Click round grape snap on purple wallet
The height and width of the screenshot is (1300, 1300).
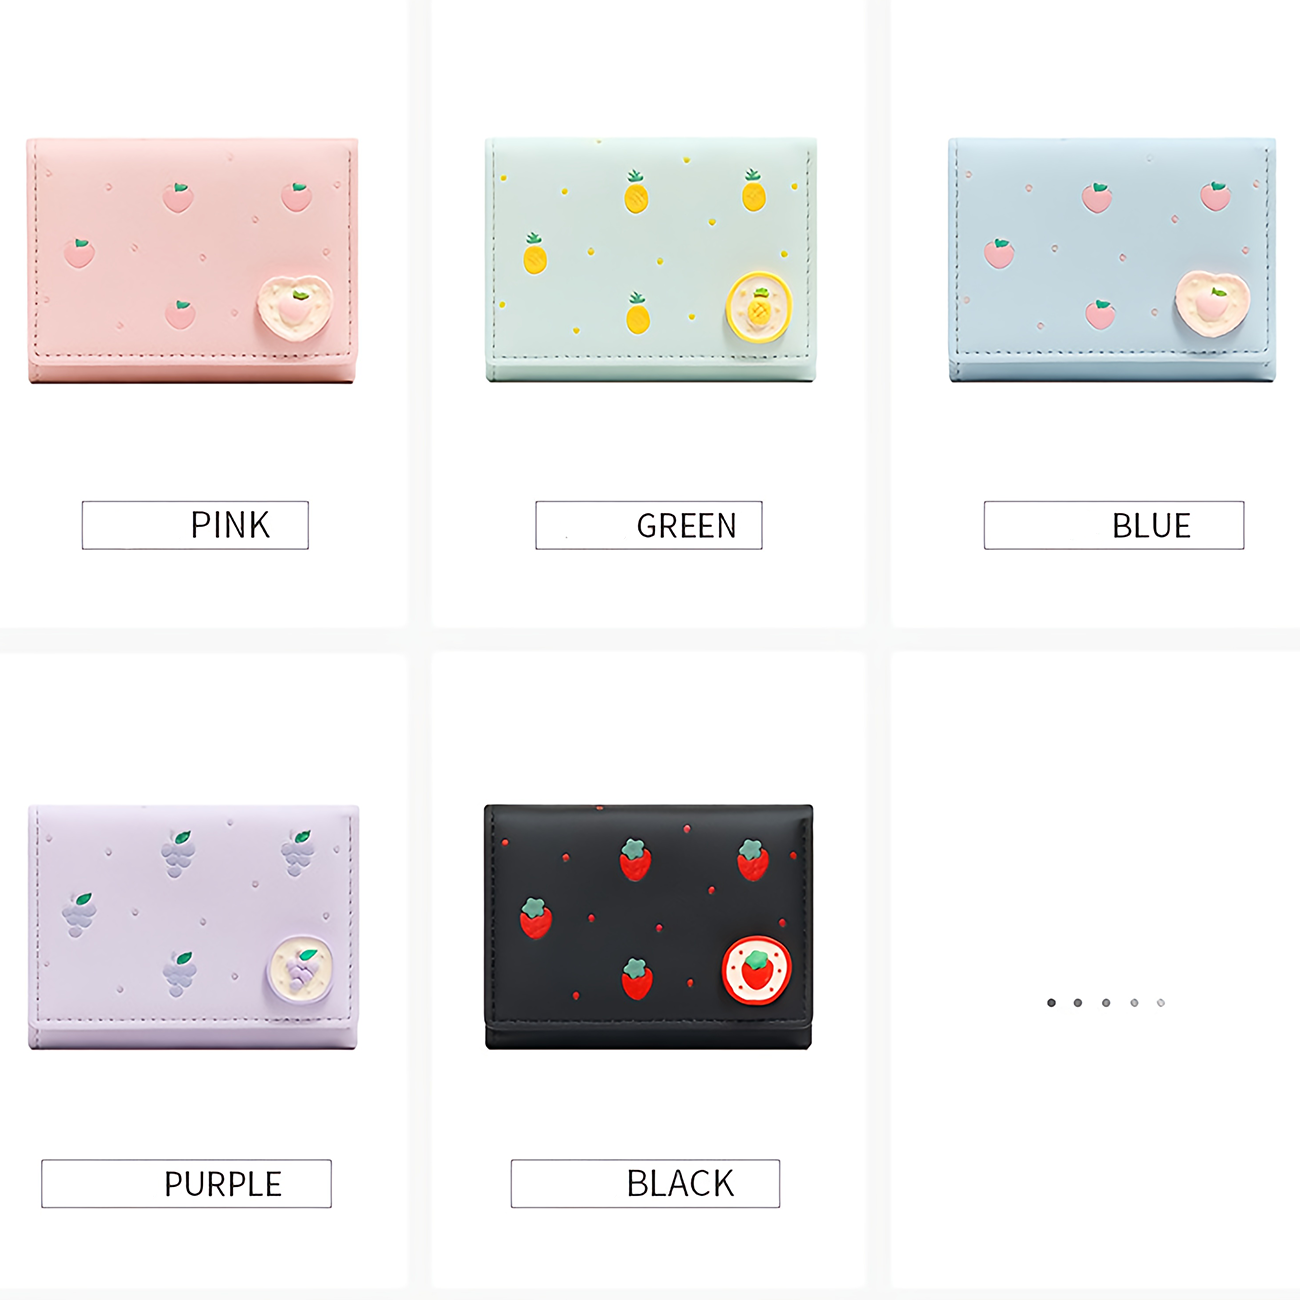[x=300, y=968]
